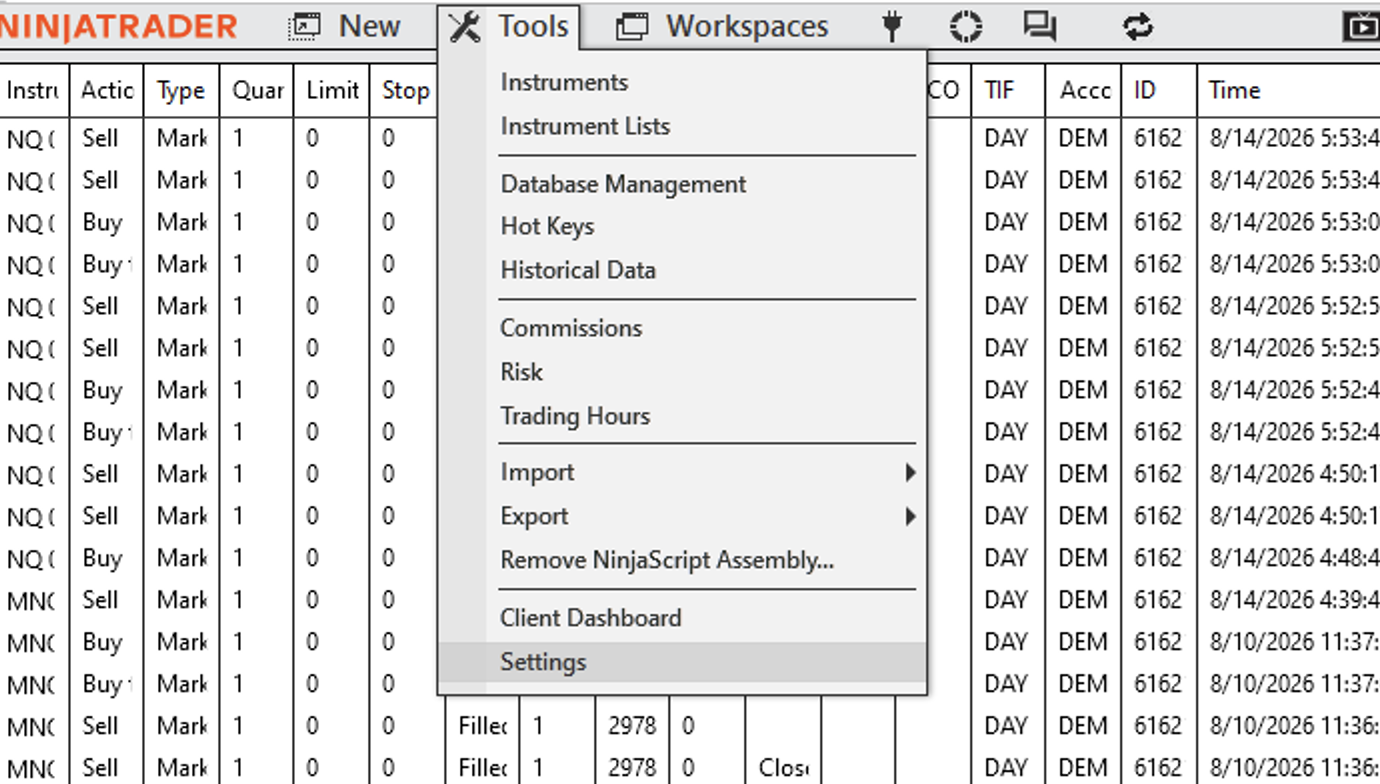Viewport: 1380px width, 784px height.
Task: Sort by Instrument column header
Action: [x=34, y=90]
